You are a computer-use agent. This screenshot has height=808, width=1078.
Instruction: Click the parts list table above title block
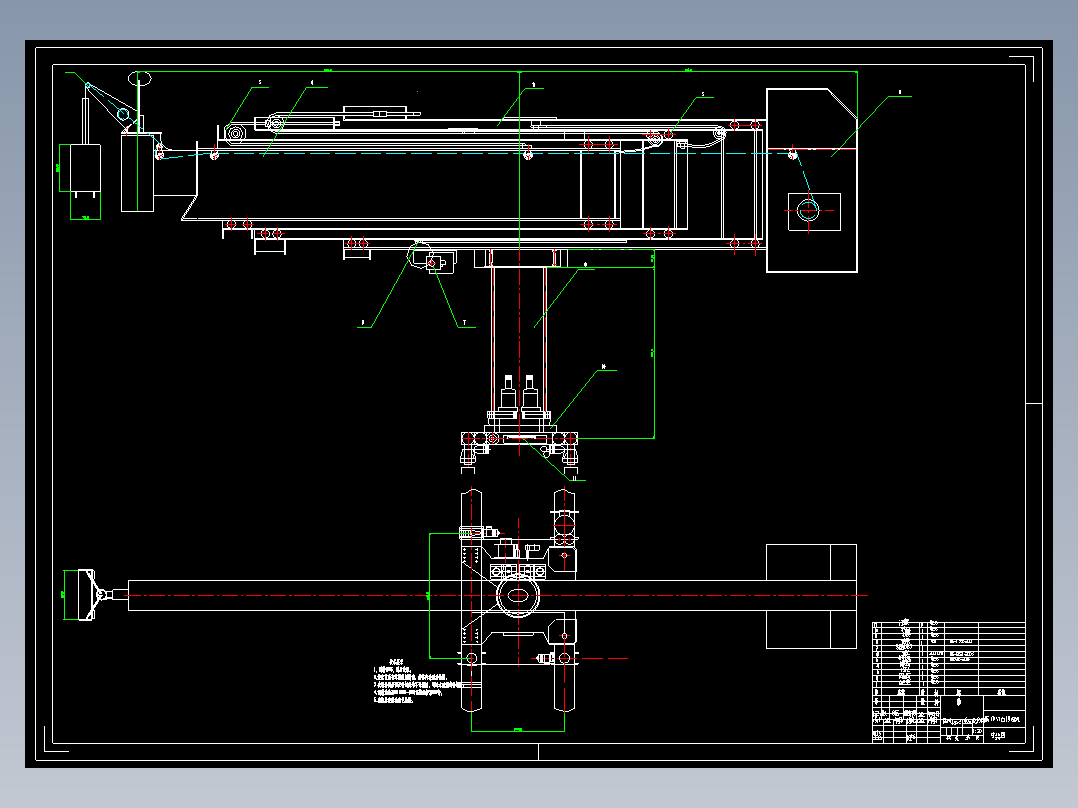click(949, 659)
